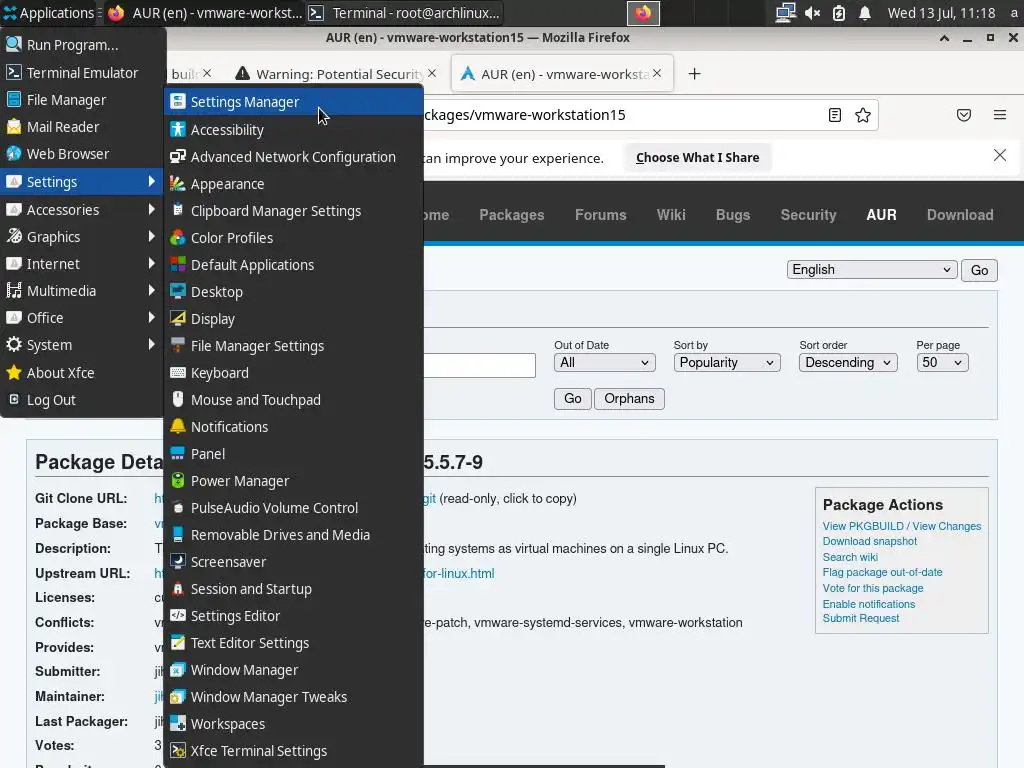Click the Color Profiles icon
This screenshot has height=768, width=1024.
178,238
